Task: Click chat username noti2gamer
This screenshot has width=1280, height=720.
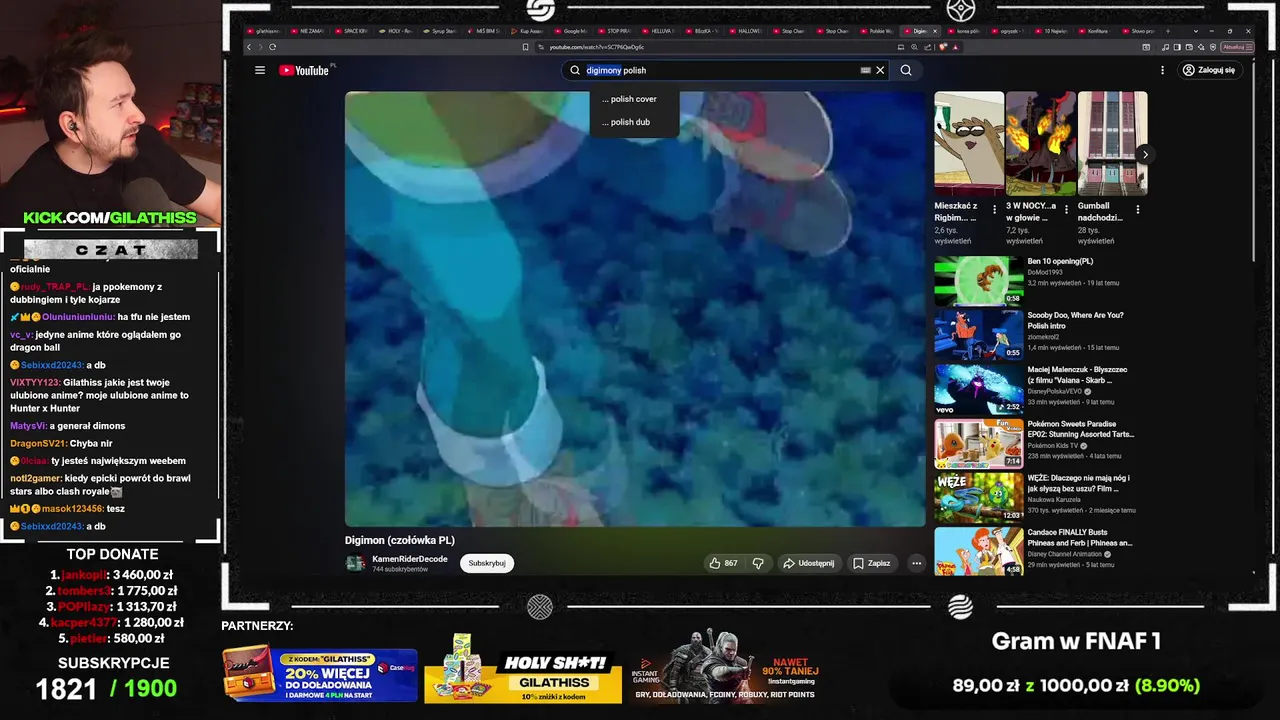Action: tap(36, 478)
